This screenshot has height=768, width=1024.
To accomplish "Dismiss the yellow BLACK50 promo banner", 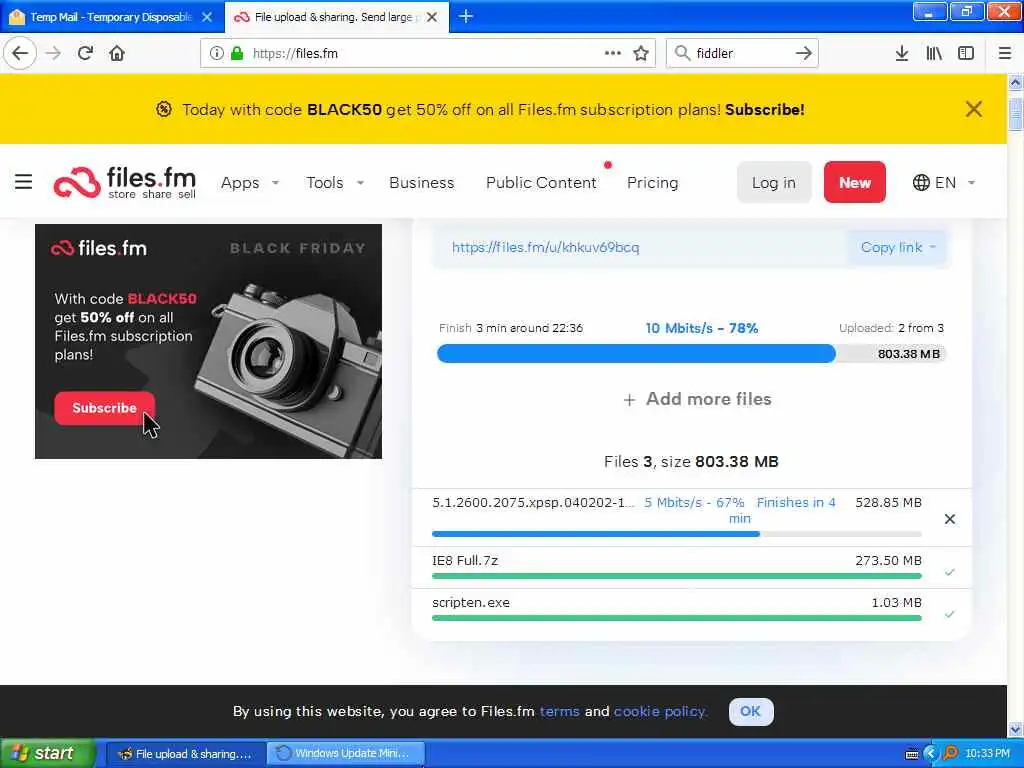I will [974, 109].
